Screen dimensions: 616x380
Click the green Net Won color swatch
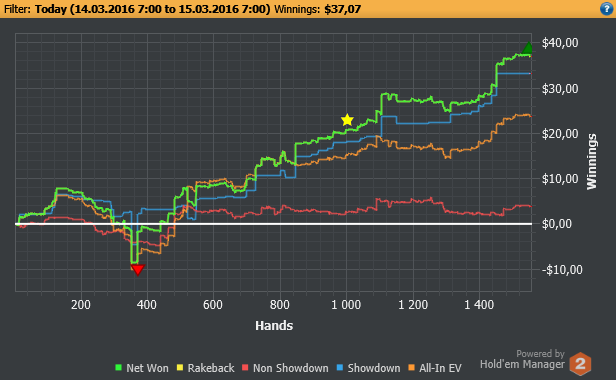tap(118, 368)
